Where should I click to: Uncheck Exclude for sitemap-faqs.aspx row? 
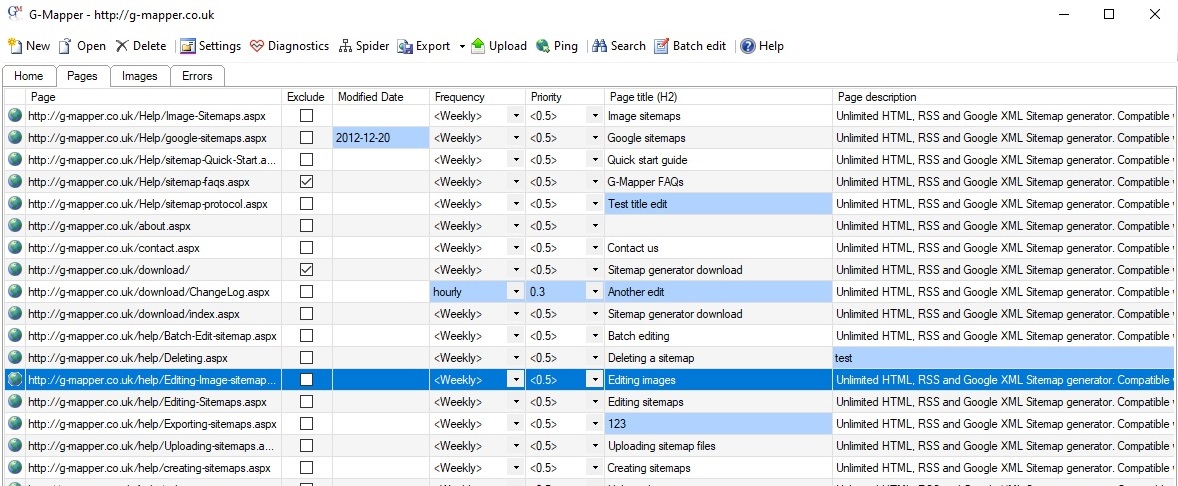306,182
